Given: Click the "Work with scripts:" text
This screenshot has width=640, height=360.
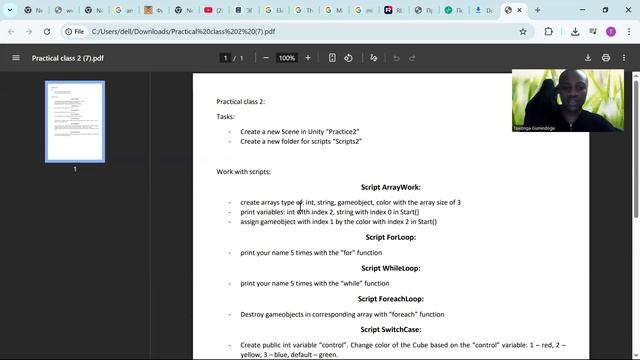Looking at the screenshot, I should 244,171.
